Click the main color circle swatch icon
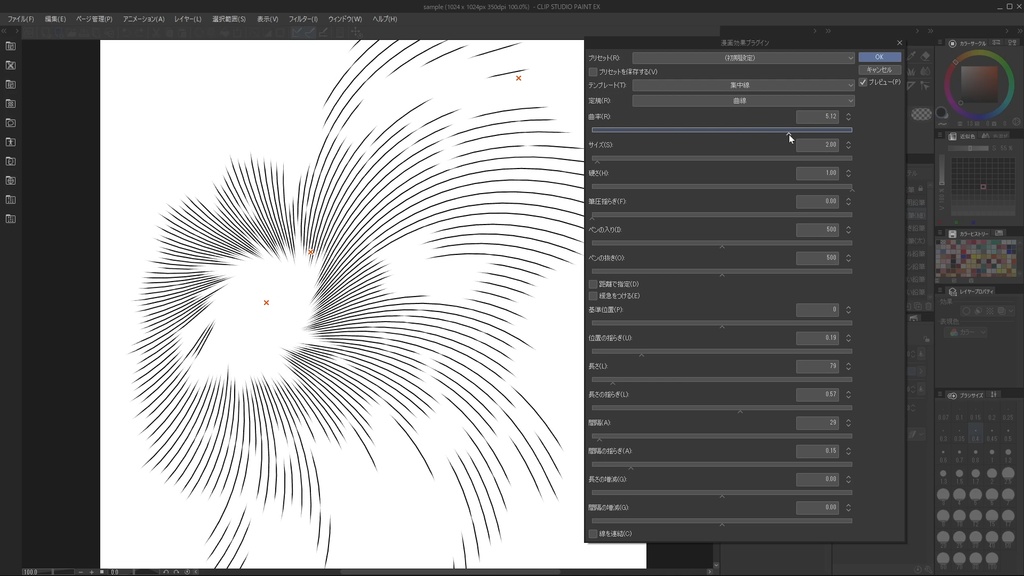The width and height of the screenshot is (1024, 576). point(941,111)
